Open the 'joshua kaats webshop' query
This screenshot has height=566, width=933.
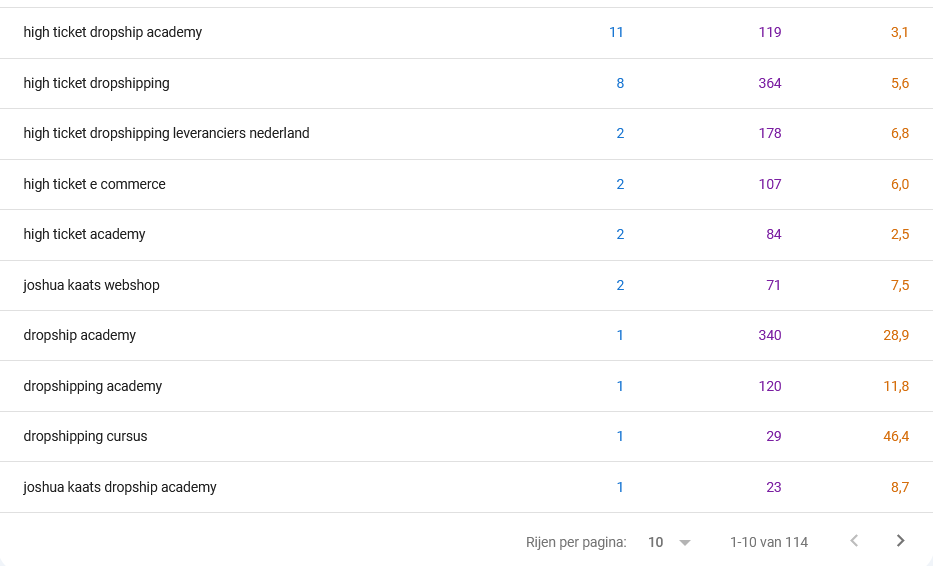pos(92,285)
